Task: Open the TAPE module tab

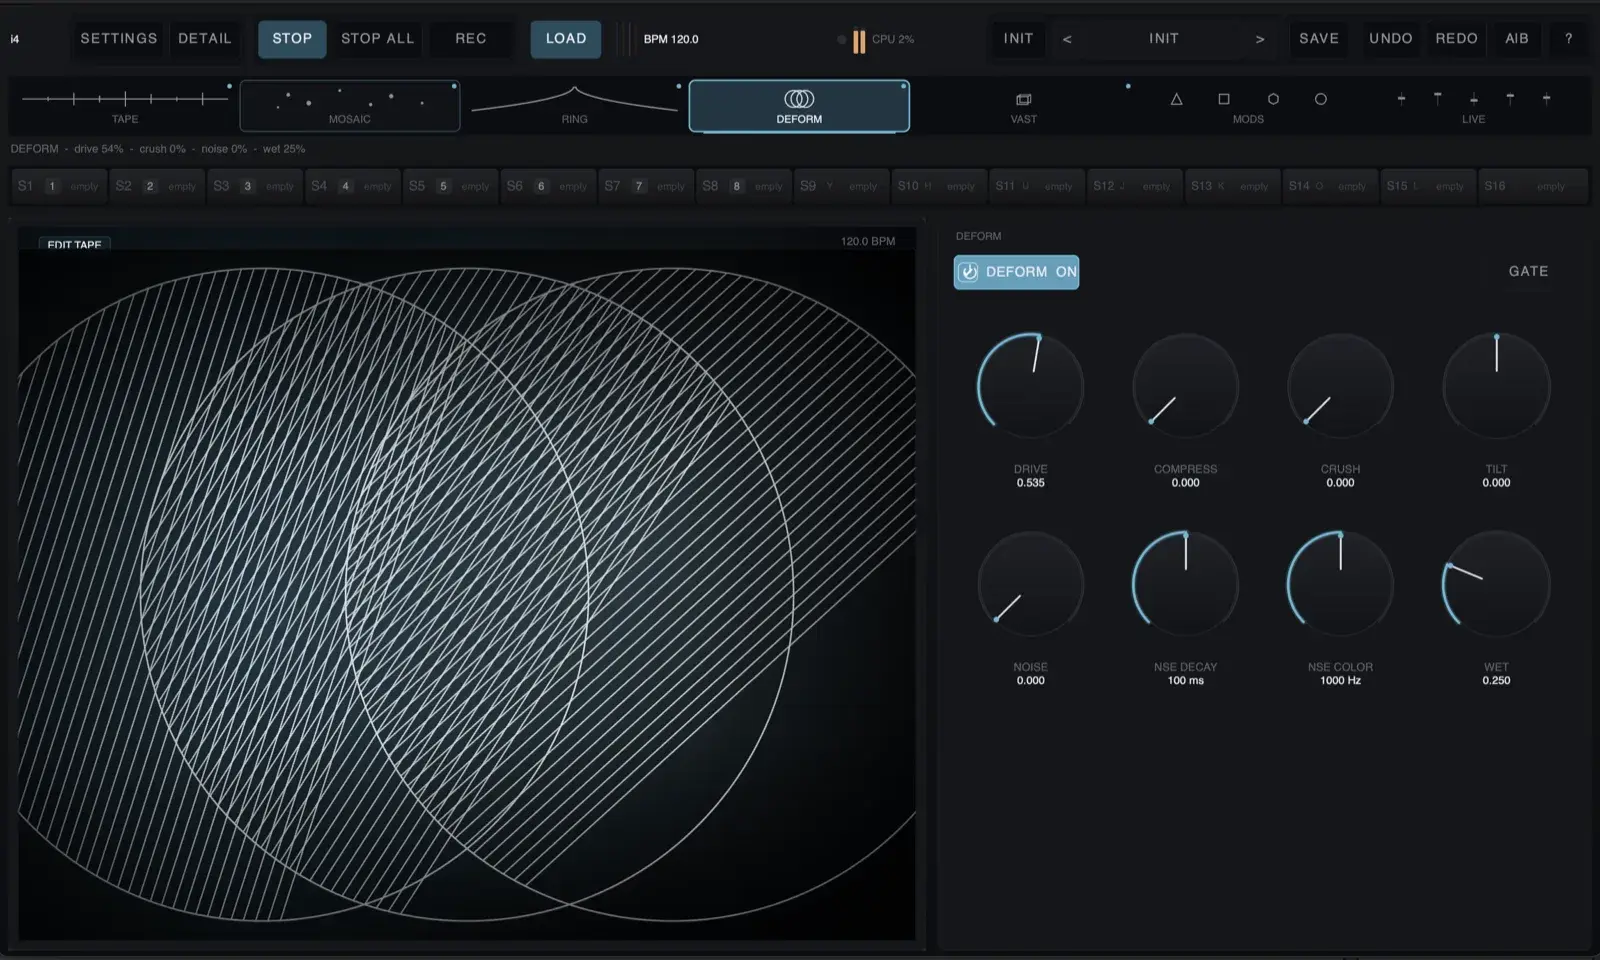Action: coord(125,106)
